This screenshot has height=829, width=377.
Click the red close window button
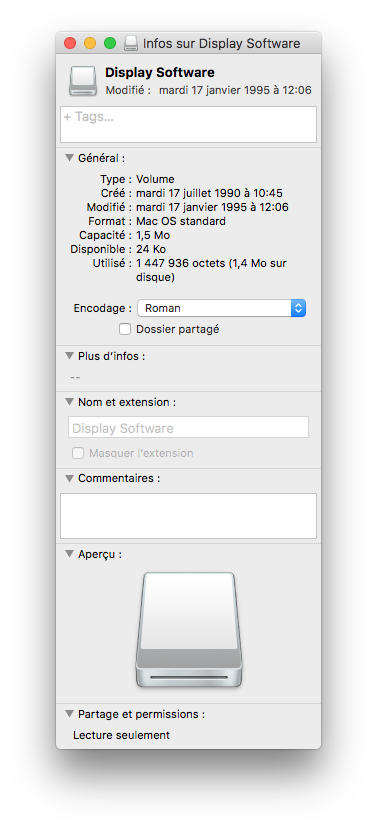(x=70, y=43)
